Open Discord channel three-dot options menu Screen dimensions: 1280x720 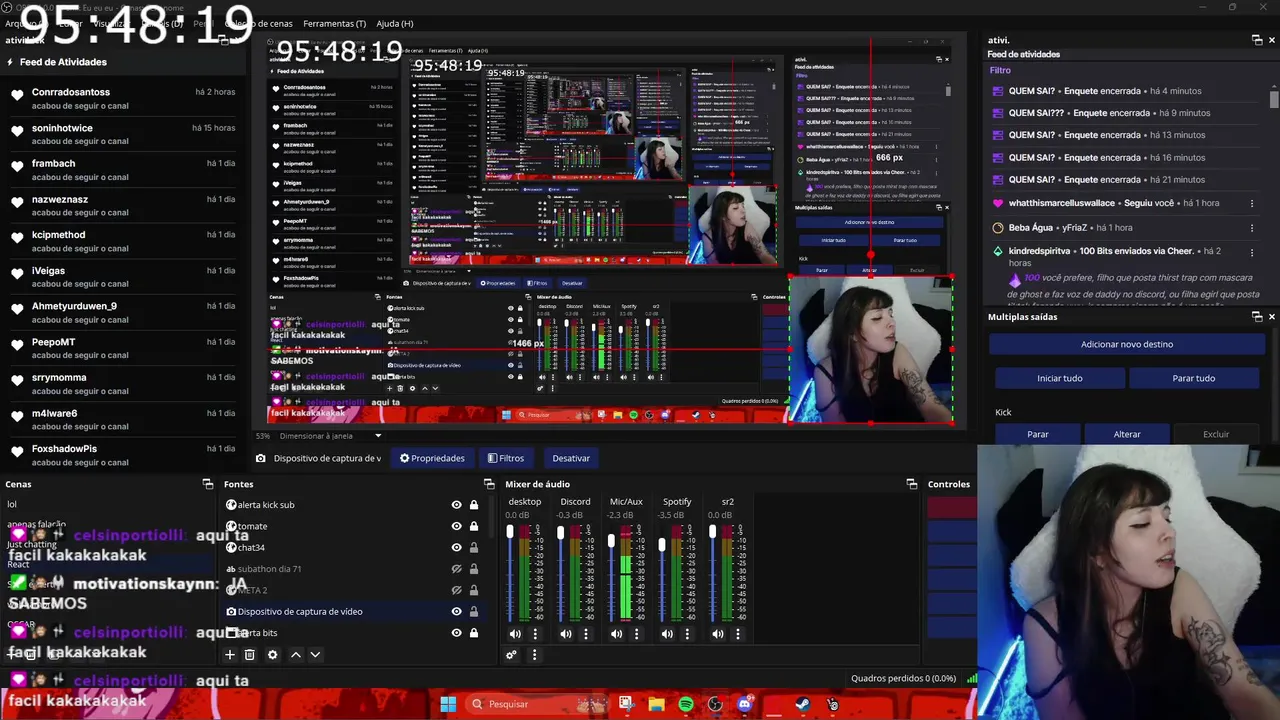tap(586, 634)
